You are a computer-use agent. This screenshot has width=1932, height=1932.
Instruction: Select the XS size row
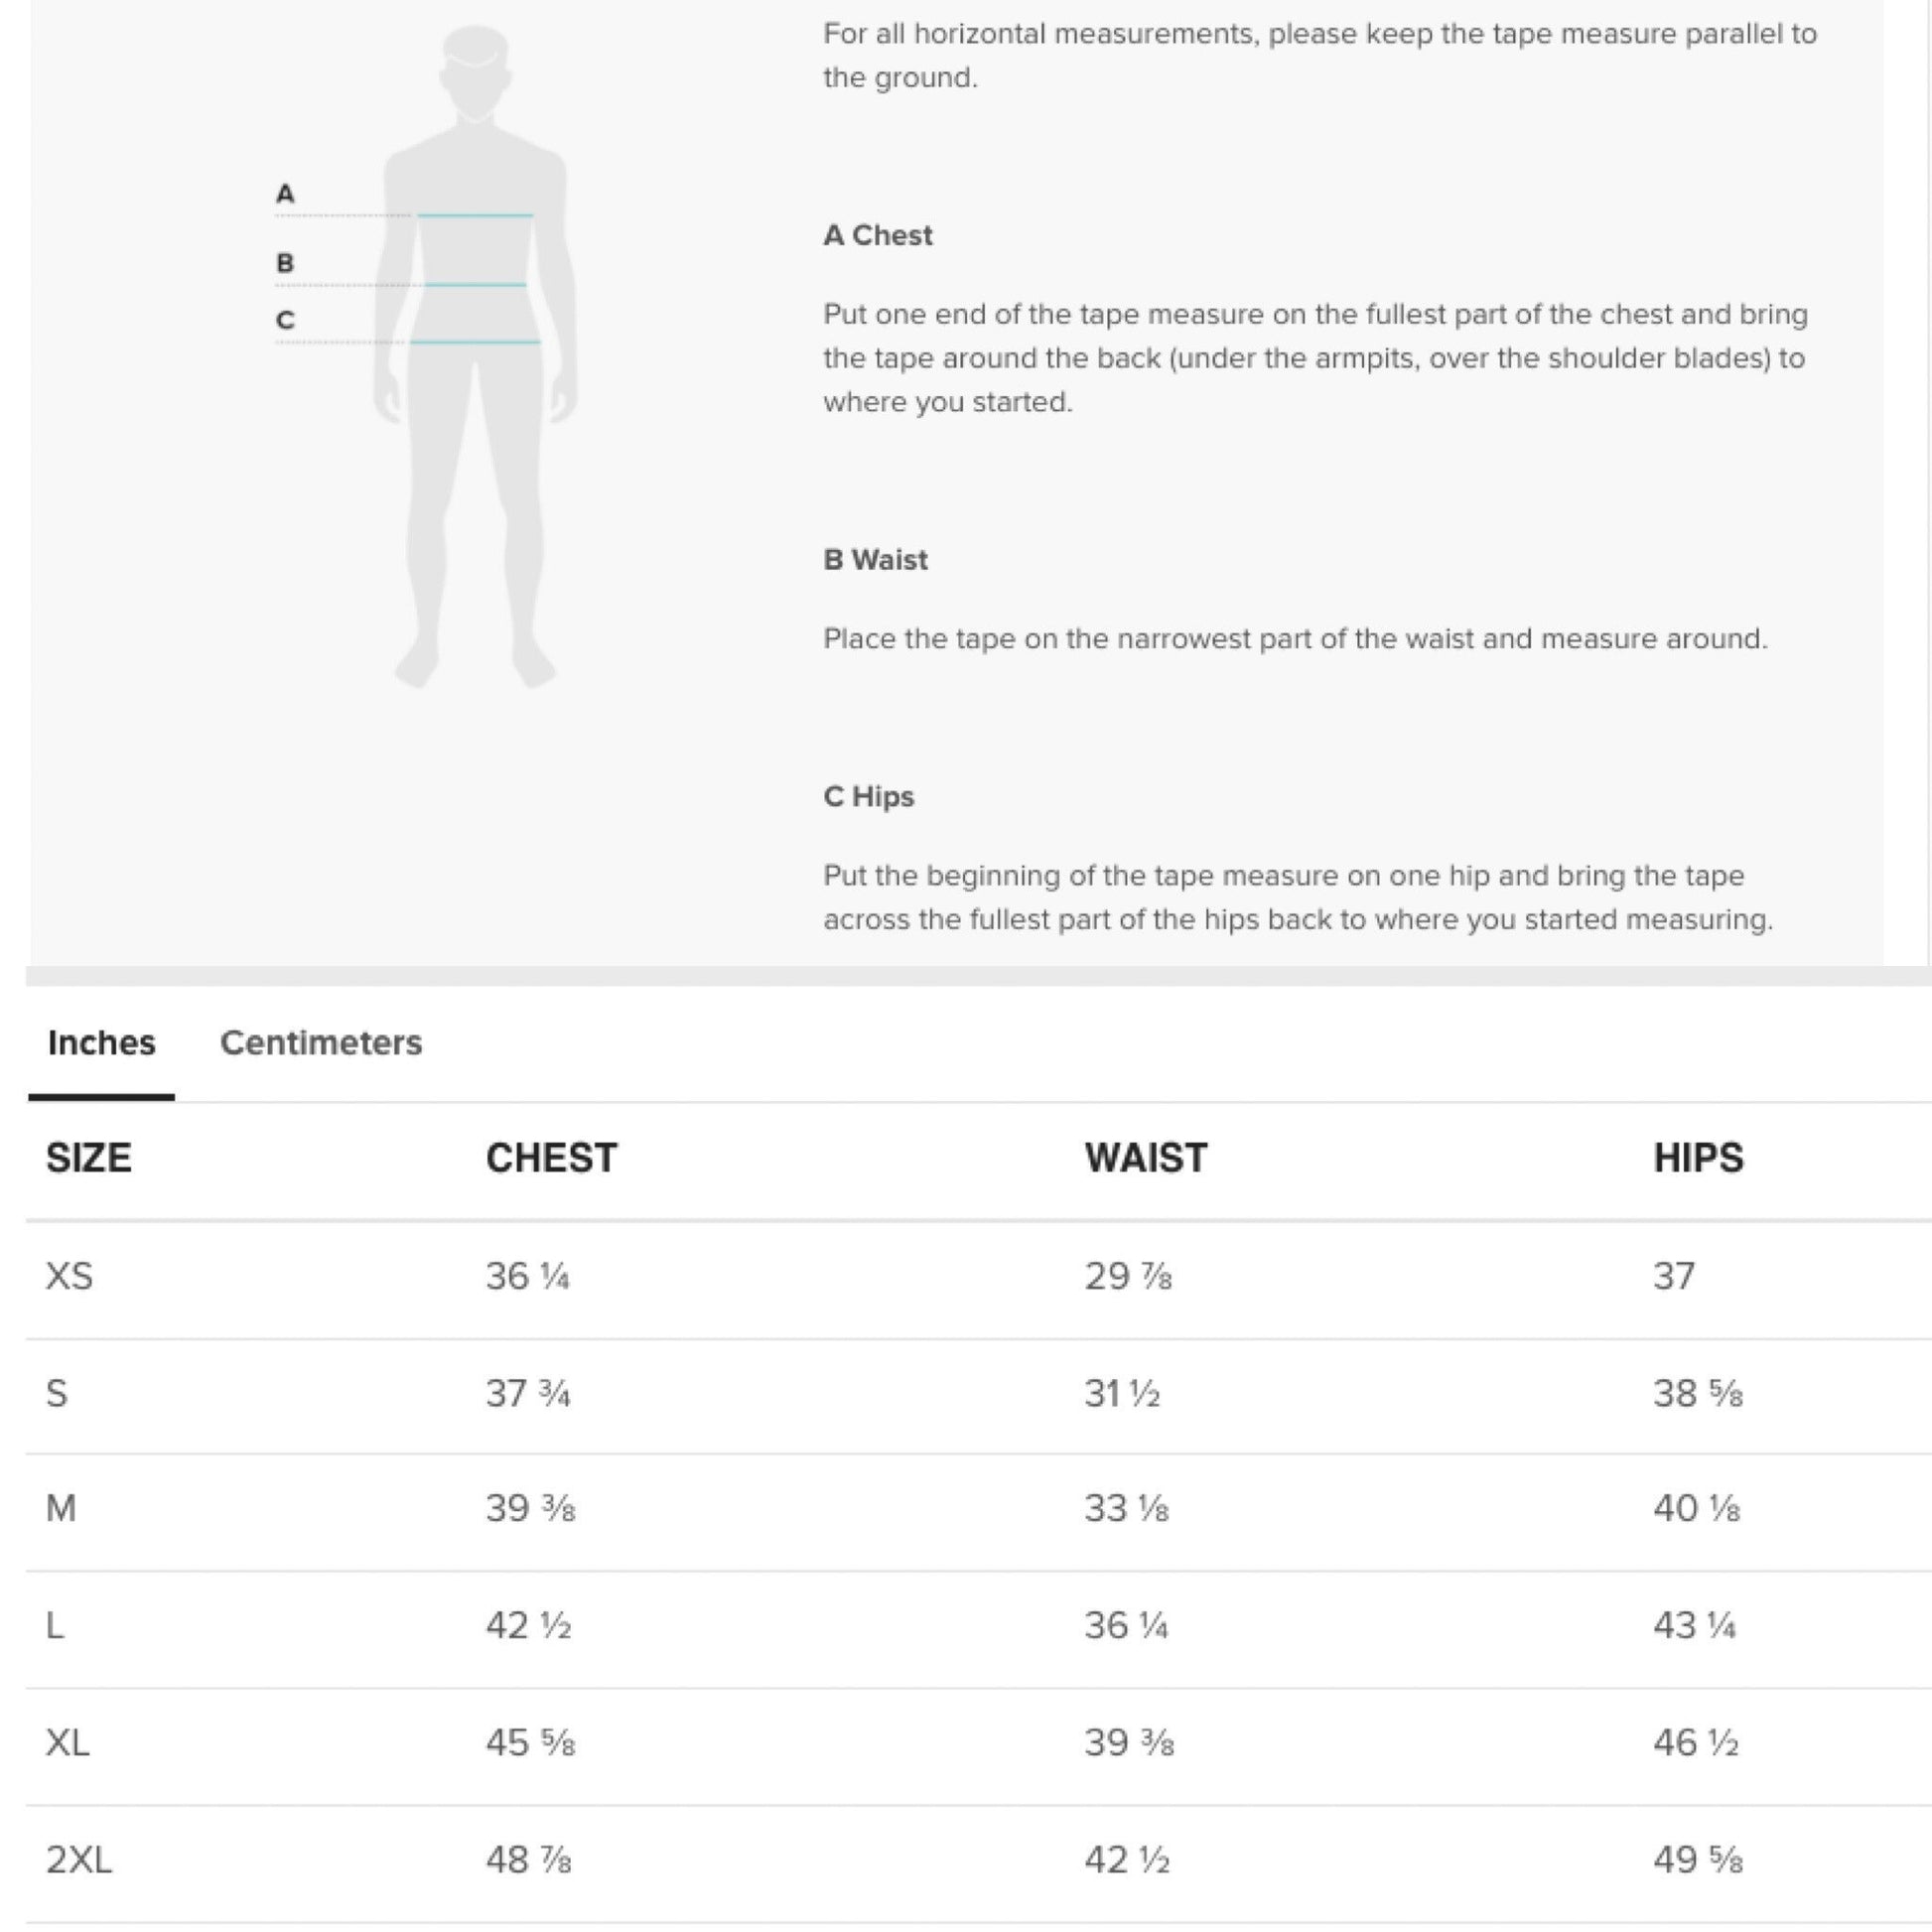978,1277
